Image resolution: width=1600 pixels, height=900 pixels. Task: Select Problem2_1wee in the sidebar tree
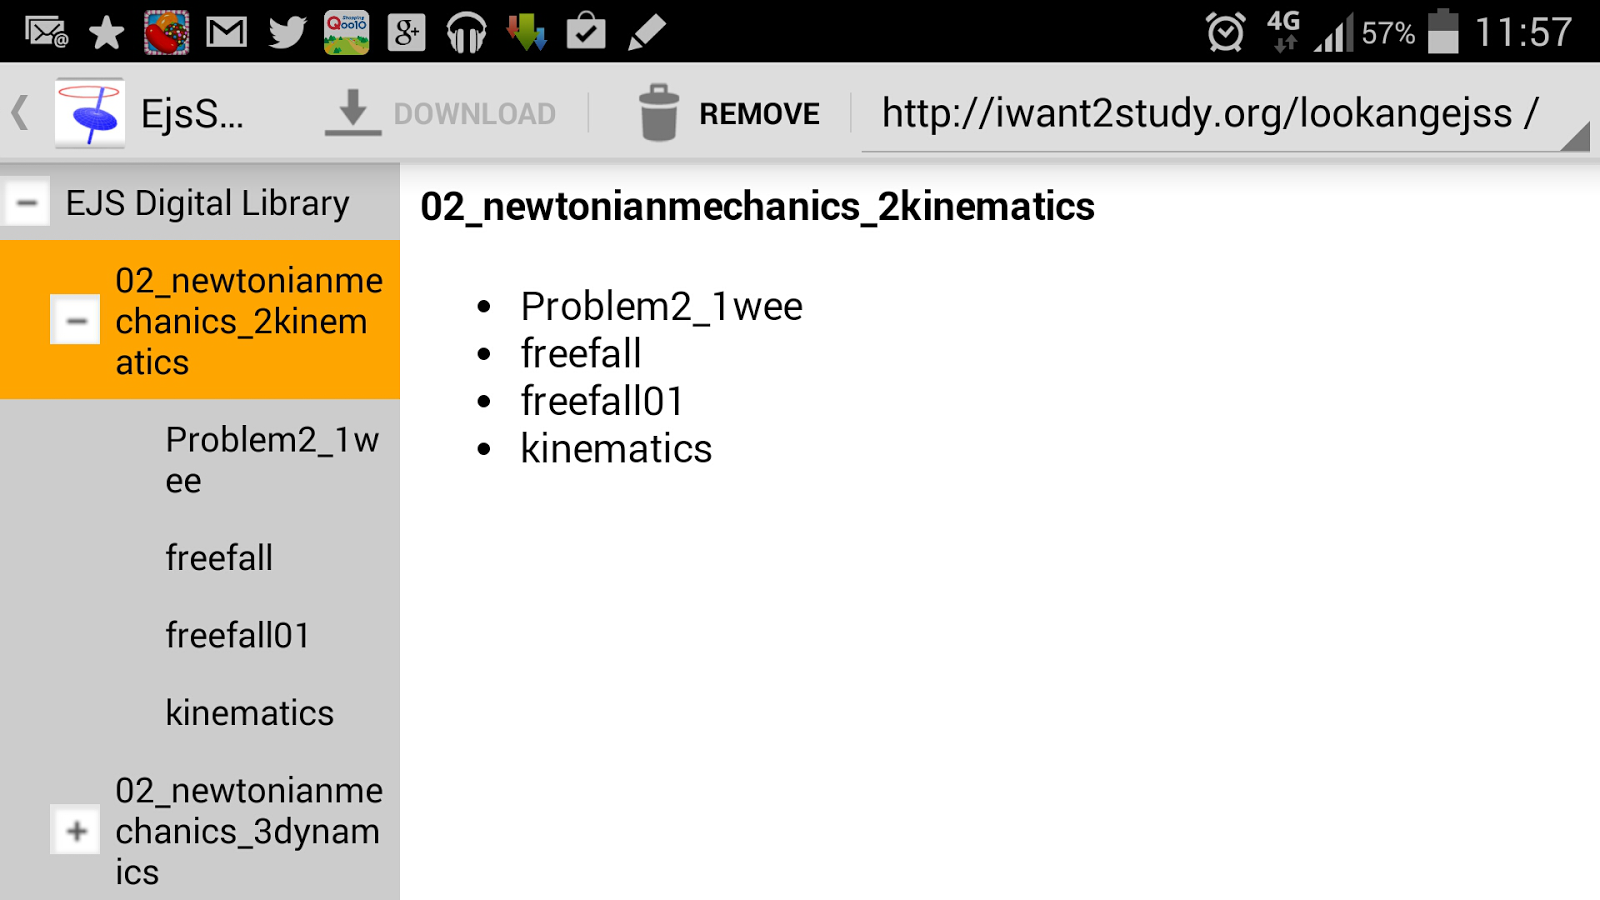(x=270, y=459)
